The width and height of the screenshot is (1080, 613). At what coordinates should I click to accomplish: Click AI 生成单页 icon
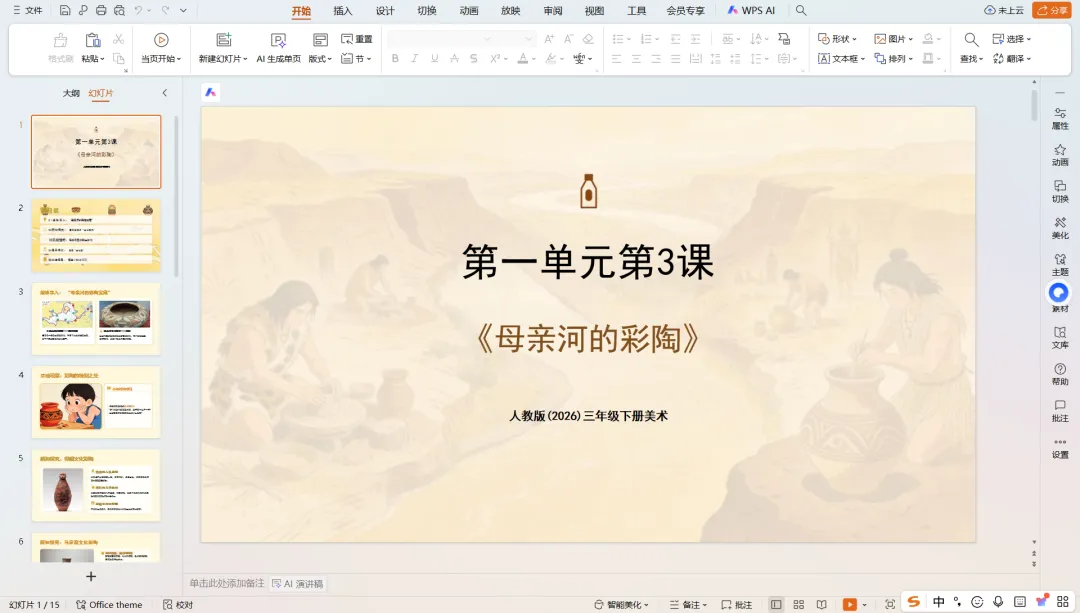point(278,40)
